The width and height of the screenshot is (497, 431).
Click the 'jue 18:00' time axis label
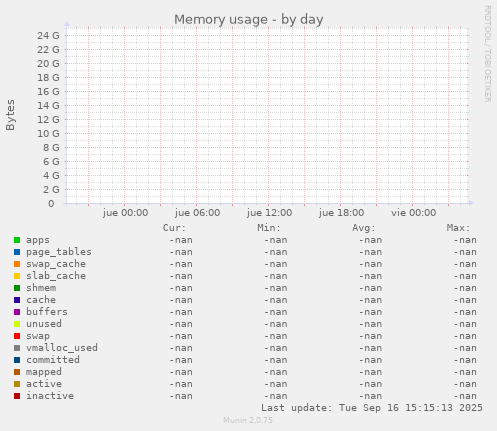click(341, 213)
